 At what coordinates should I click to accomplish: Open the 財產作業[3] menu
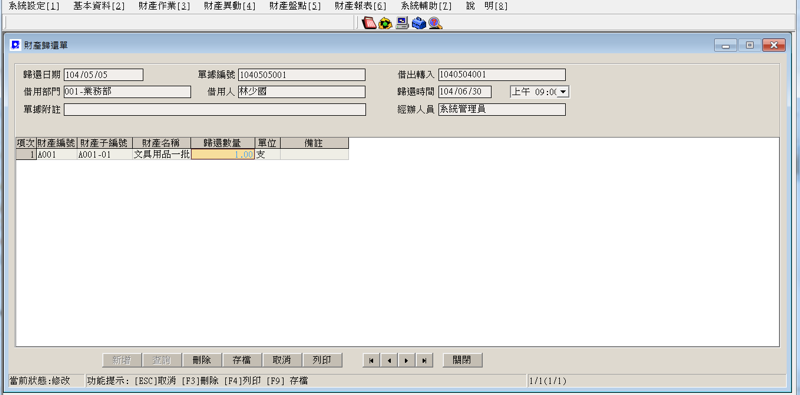click(x=164, y=6)
